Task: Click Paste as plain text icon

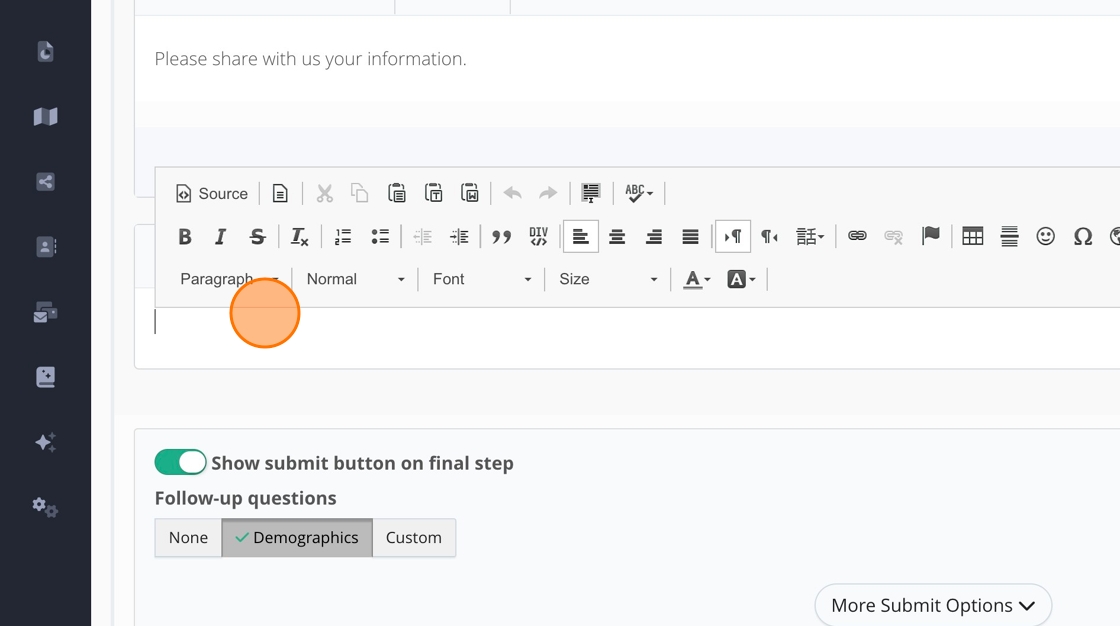Action: coord(434,194)
